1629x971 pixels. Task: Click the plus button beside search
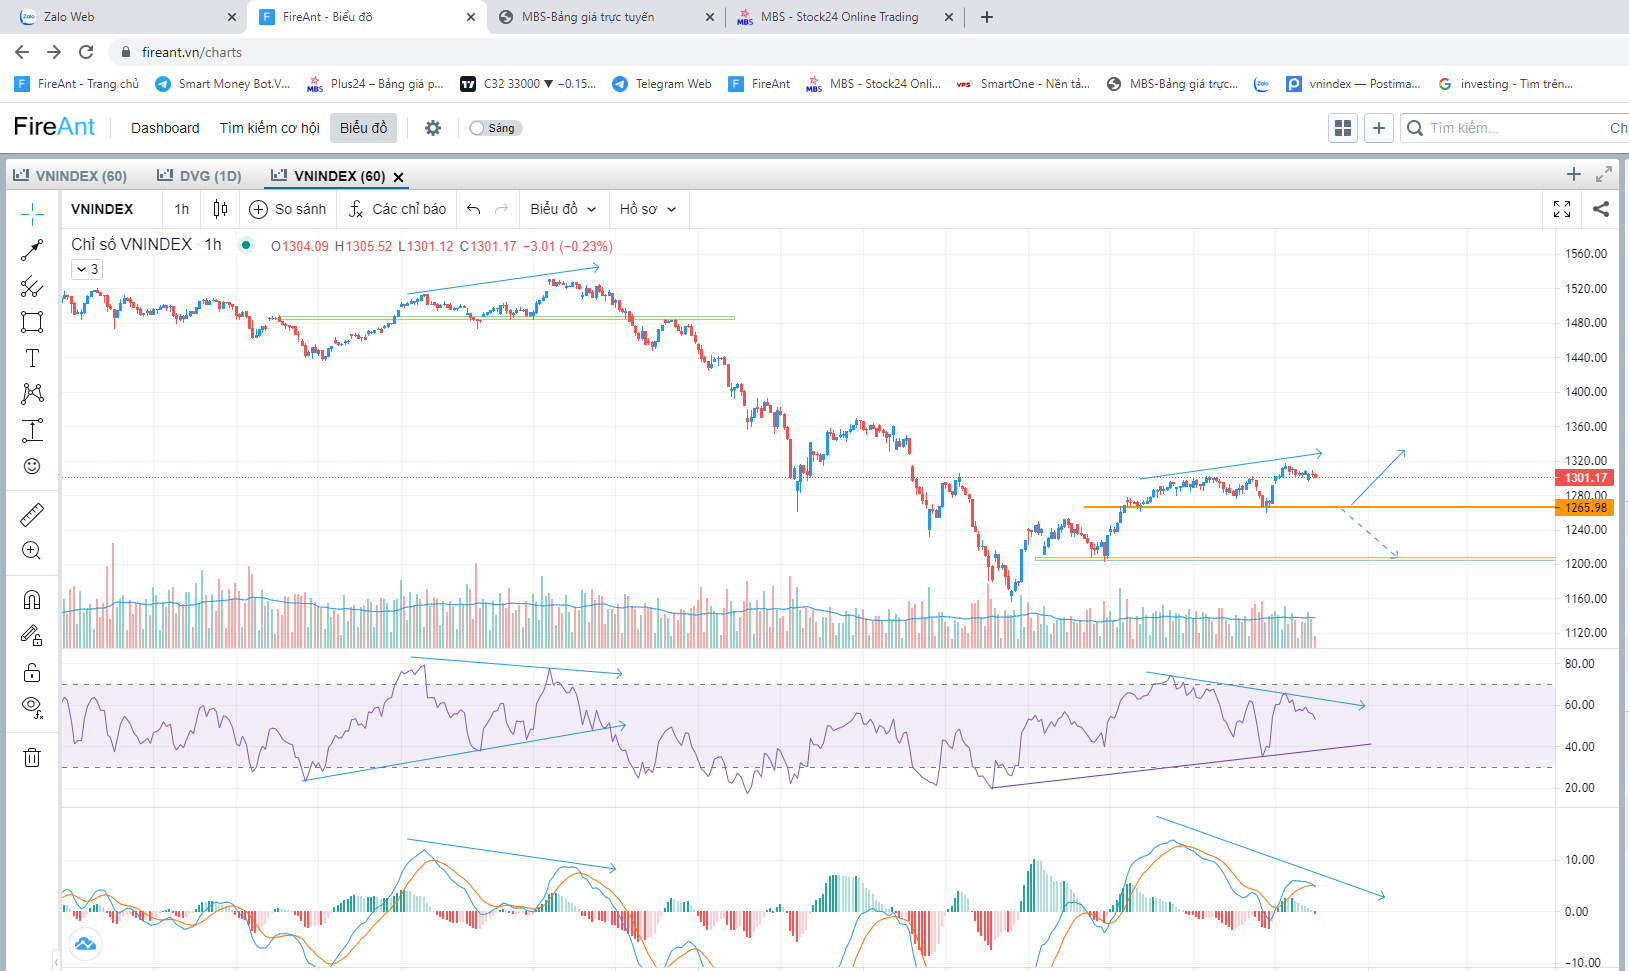click(1379, 128)
